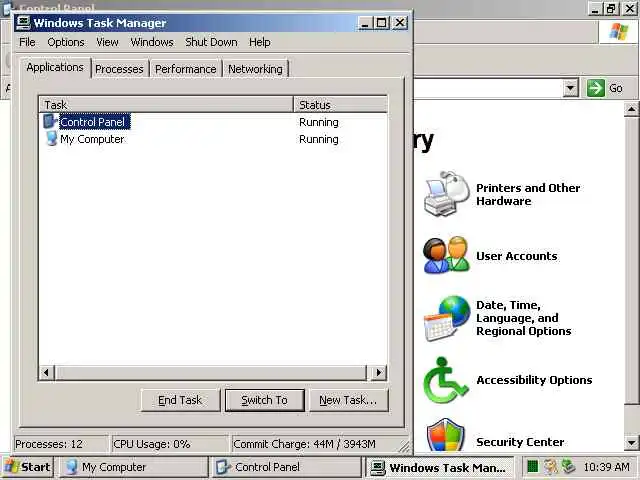The height and width of the screenshot is (480, 640).
Task: Click Windows Task Manager taskbar button
Action: [439, 467]
